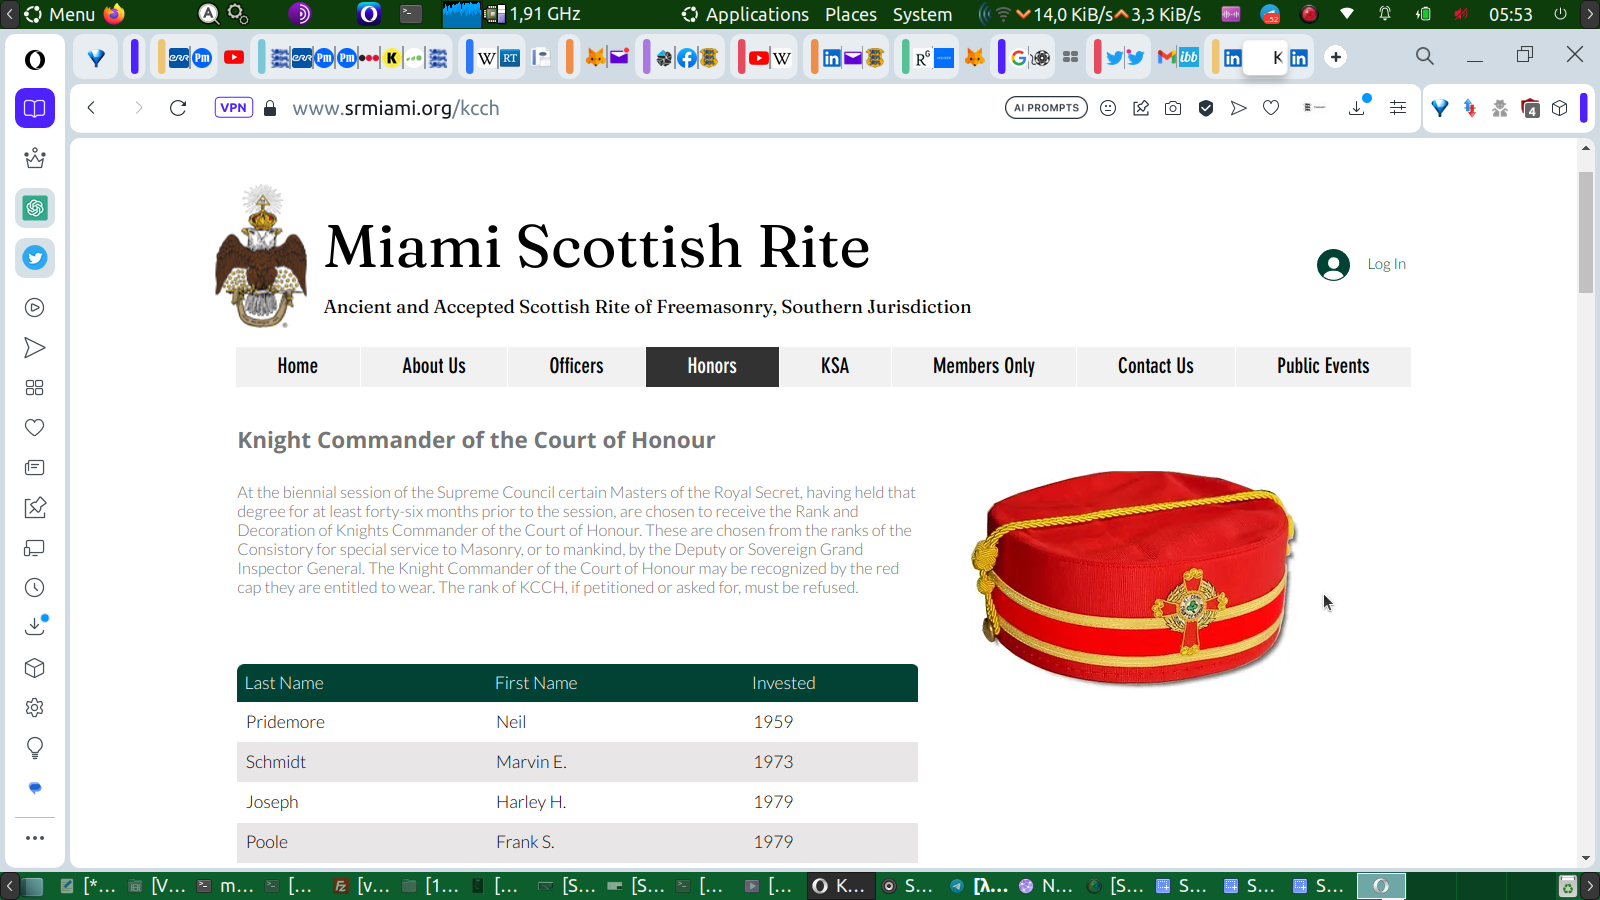Select the Honors menu item
This screenshot has width=1600, height=900.
click(x=712, y=366)
